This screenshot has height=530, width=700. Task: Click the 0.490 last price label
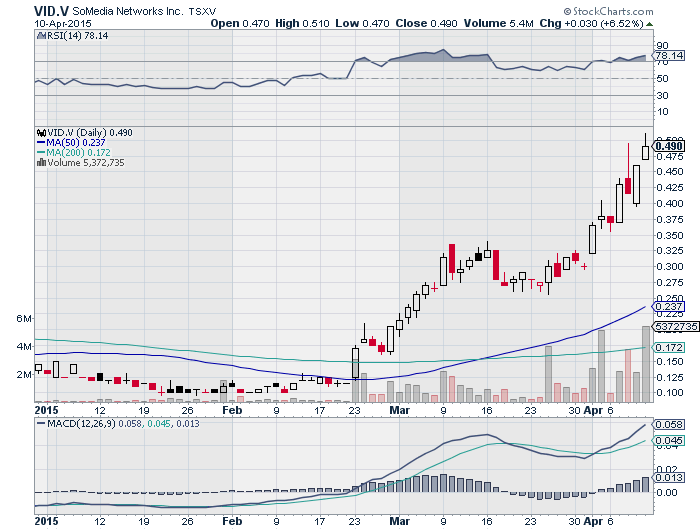(667, 145)
